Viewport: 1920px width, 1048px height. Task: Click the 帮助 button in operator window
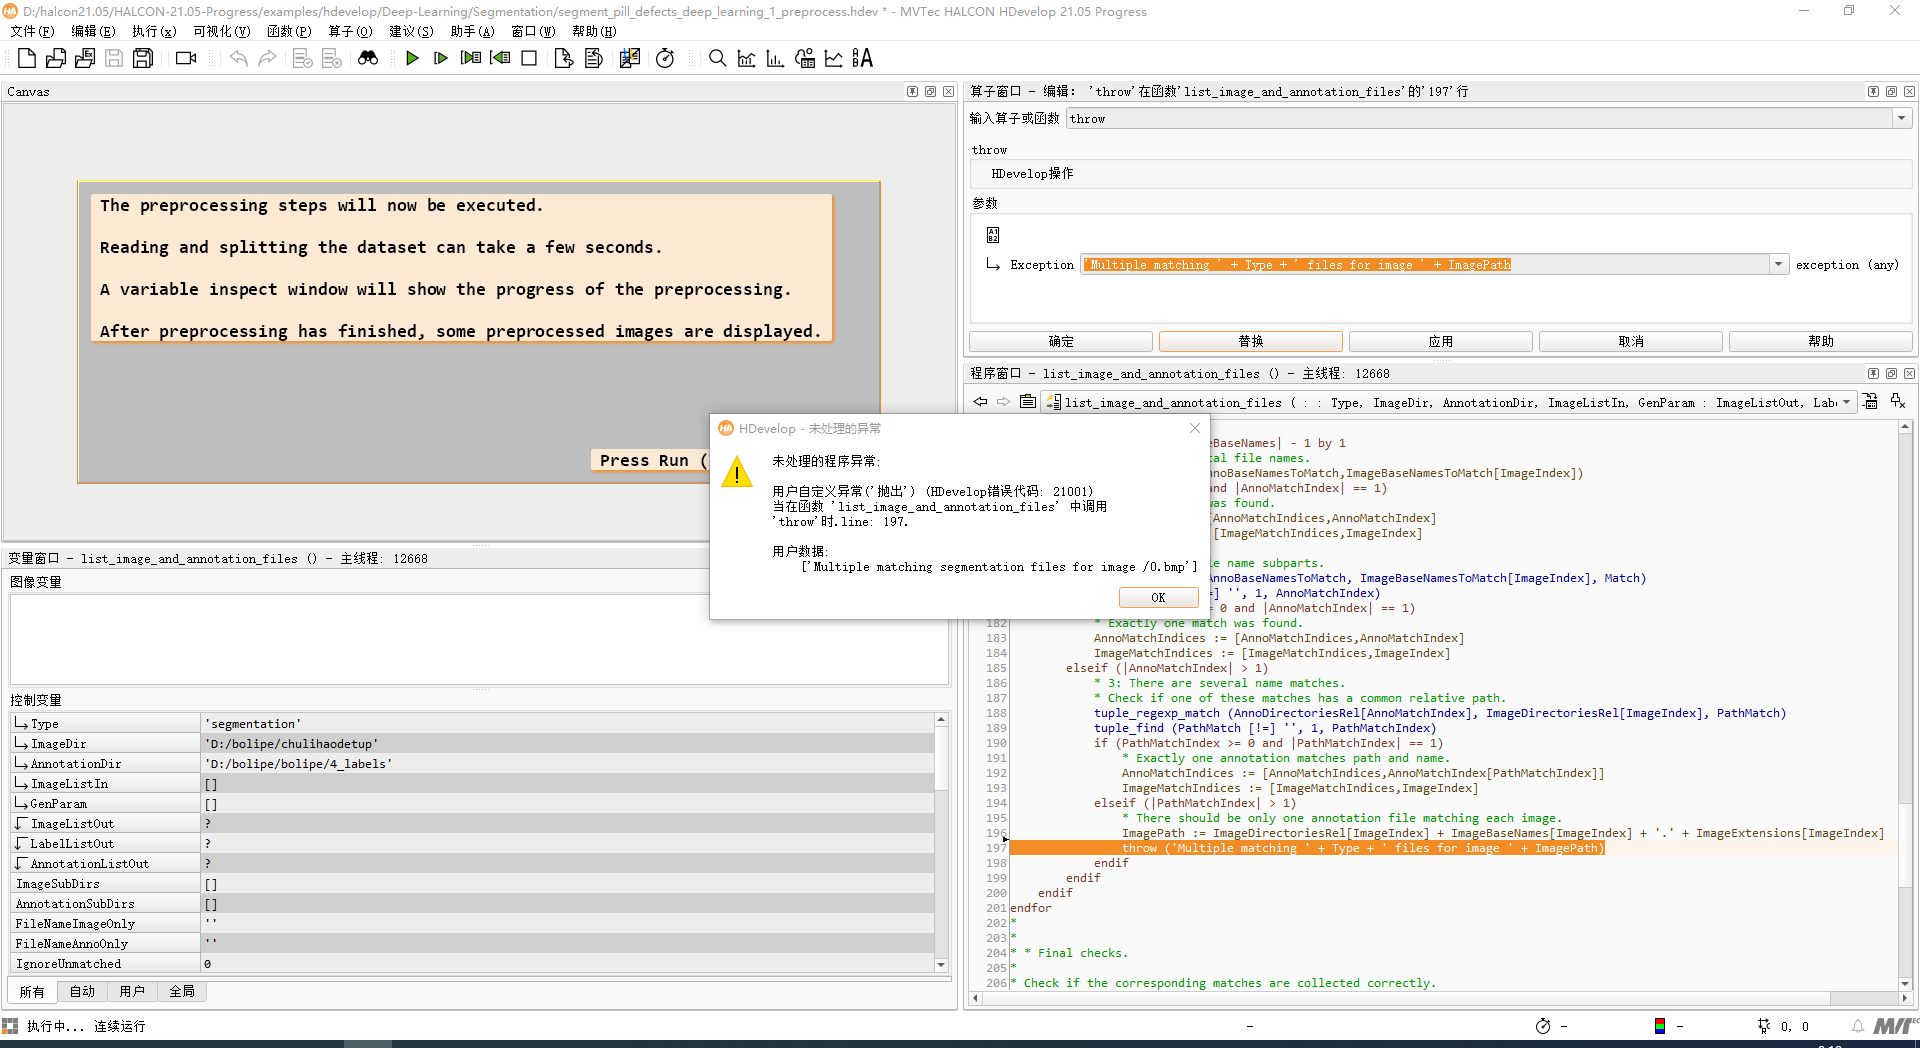1820,341
